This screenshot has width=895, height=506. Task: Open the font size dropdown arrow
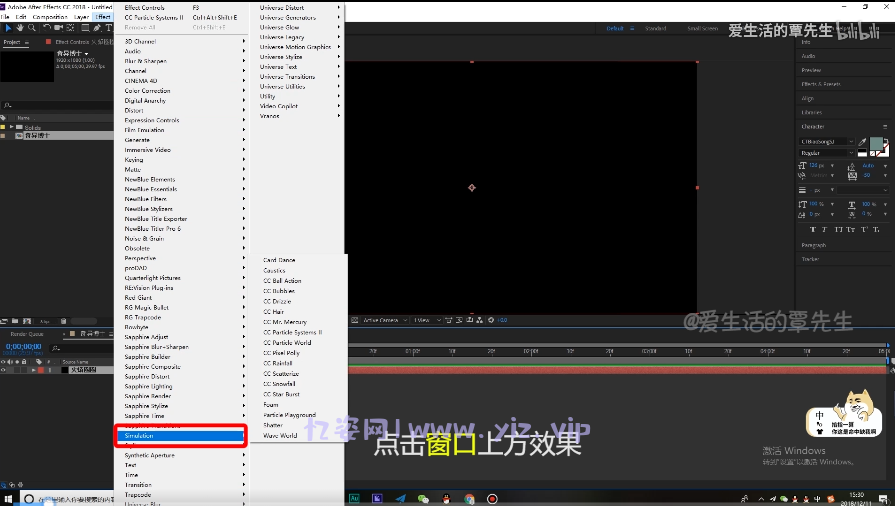(x=833, y=166)
